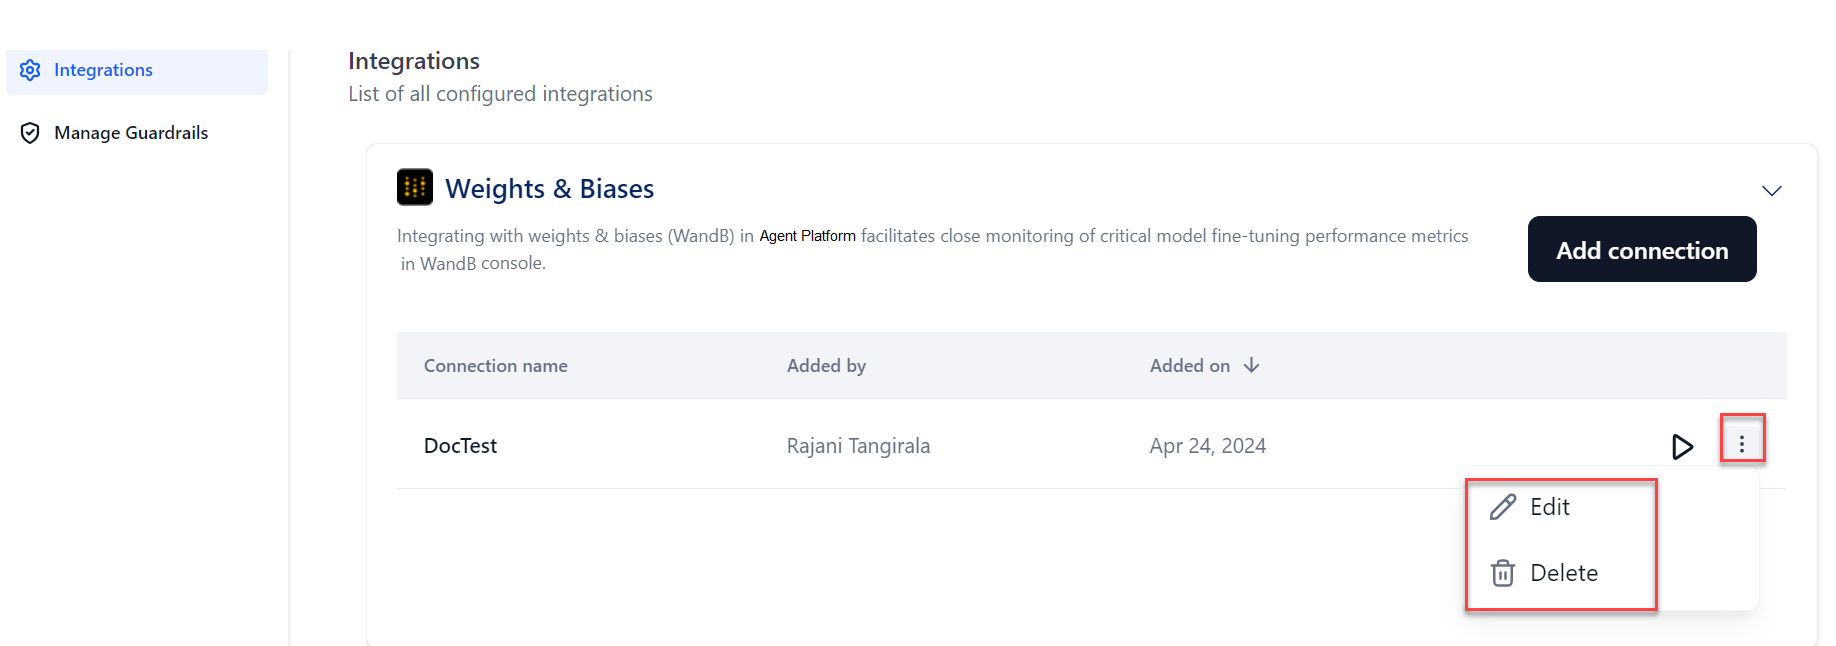Collapse the Weights & Biases section chevron
Image resolution: width=1836 pixels, height=646 pixels.
click(1771, 191)
